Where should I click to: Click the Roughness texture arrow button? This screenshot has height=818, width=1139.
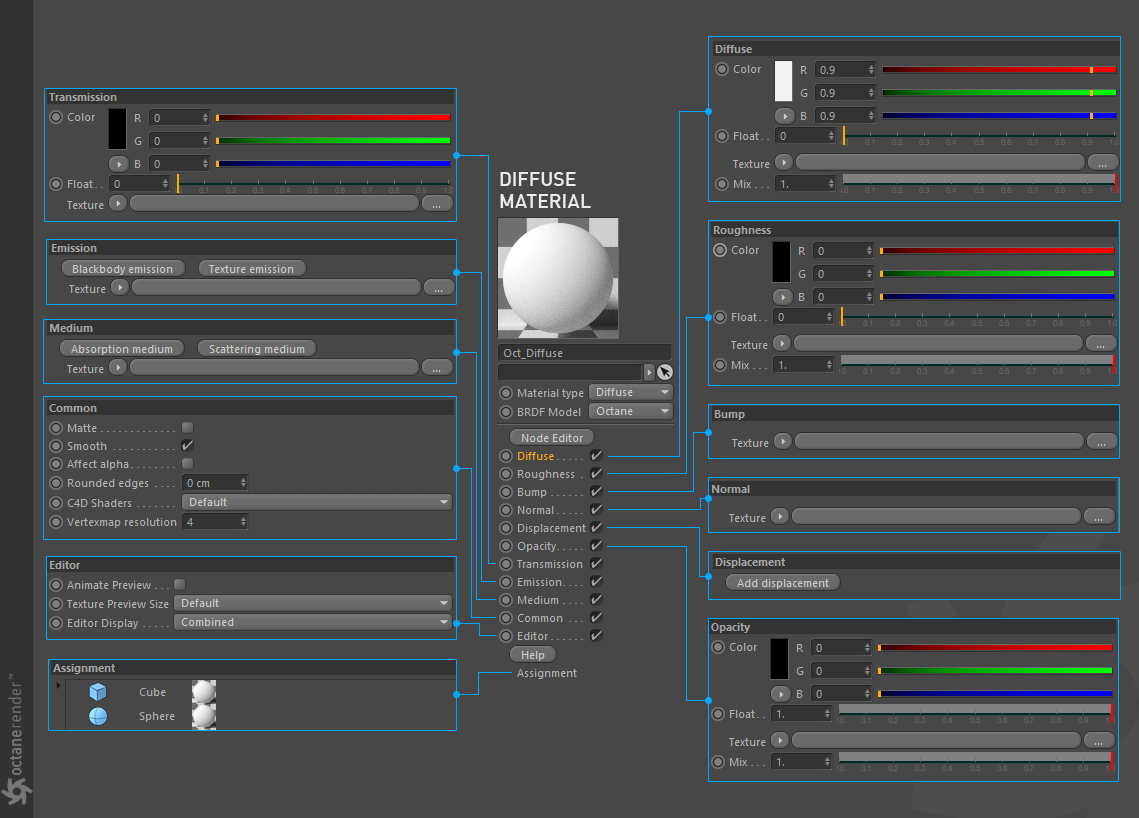click(x=781, y=344)
